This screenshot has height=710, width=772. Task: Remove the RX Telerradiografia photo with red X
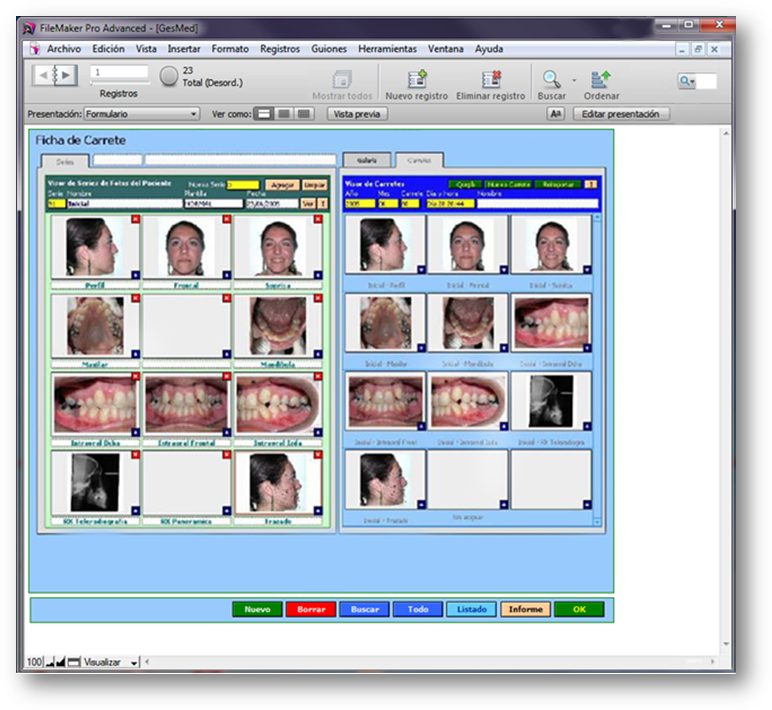[135, 454]
